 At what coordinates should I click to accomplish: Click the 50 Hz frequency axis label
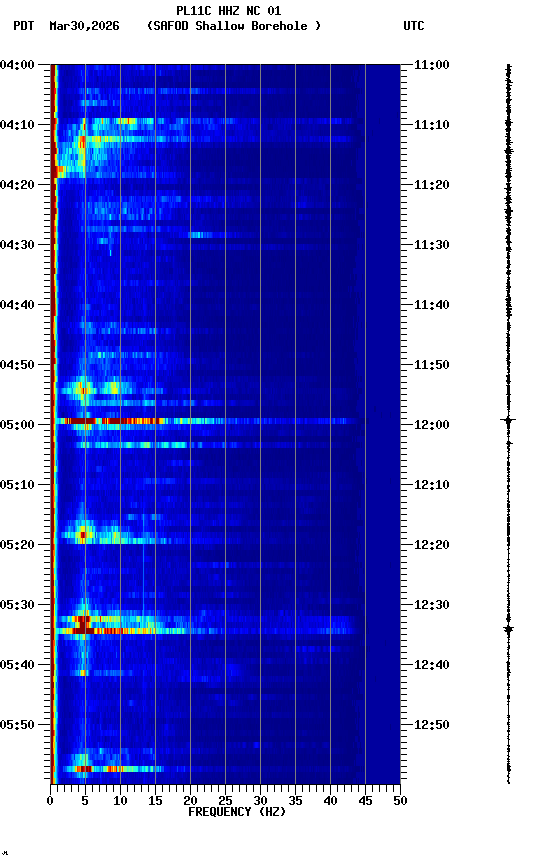click(400, 801)
